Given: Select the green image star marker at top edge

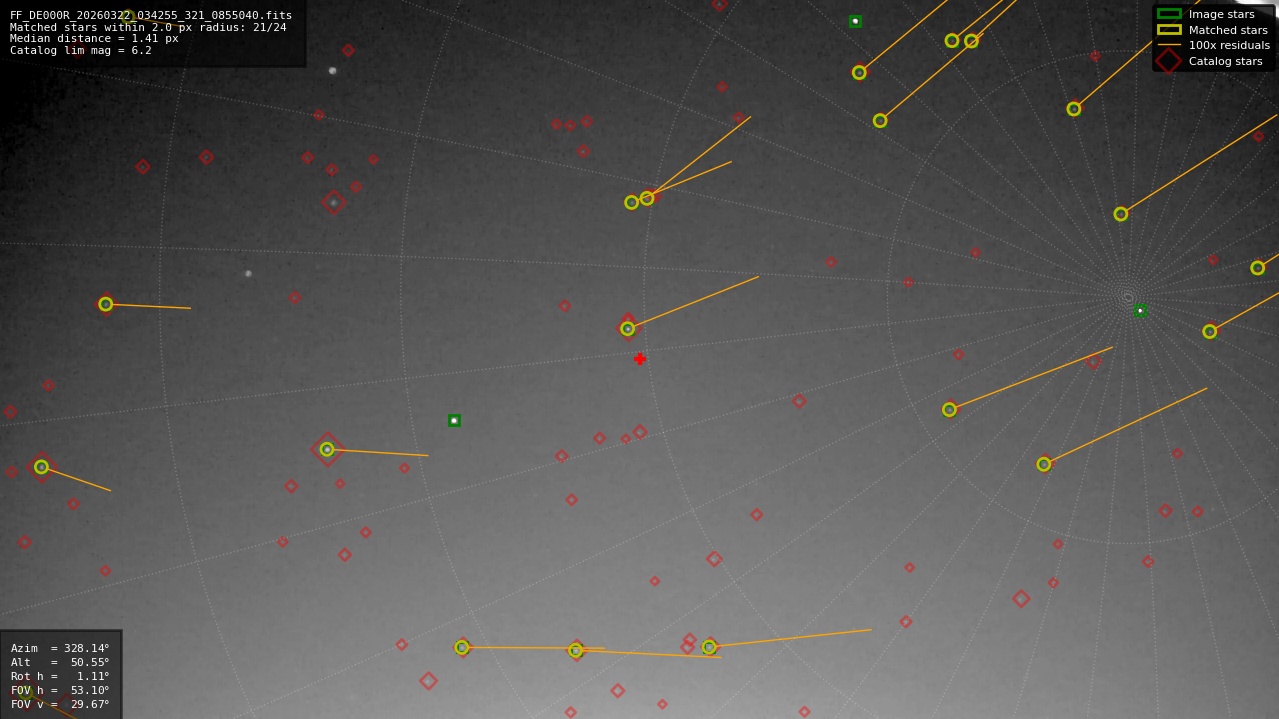Looking at the screenshot, I should (x=855, y=20).
